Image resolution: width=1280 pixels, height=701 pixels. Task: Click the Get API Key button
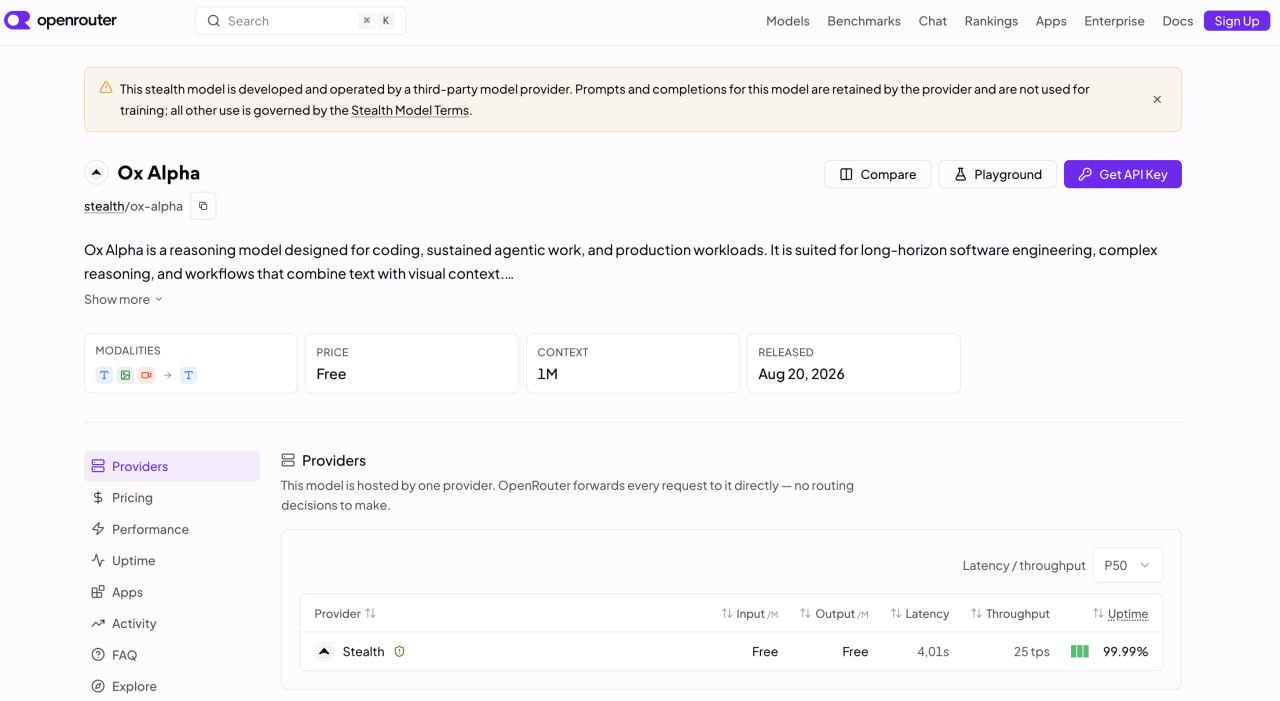click(1123, 174)
